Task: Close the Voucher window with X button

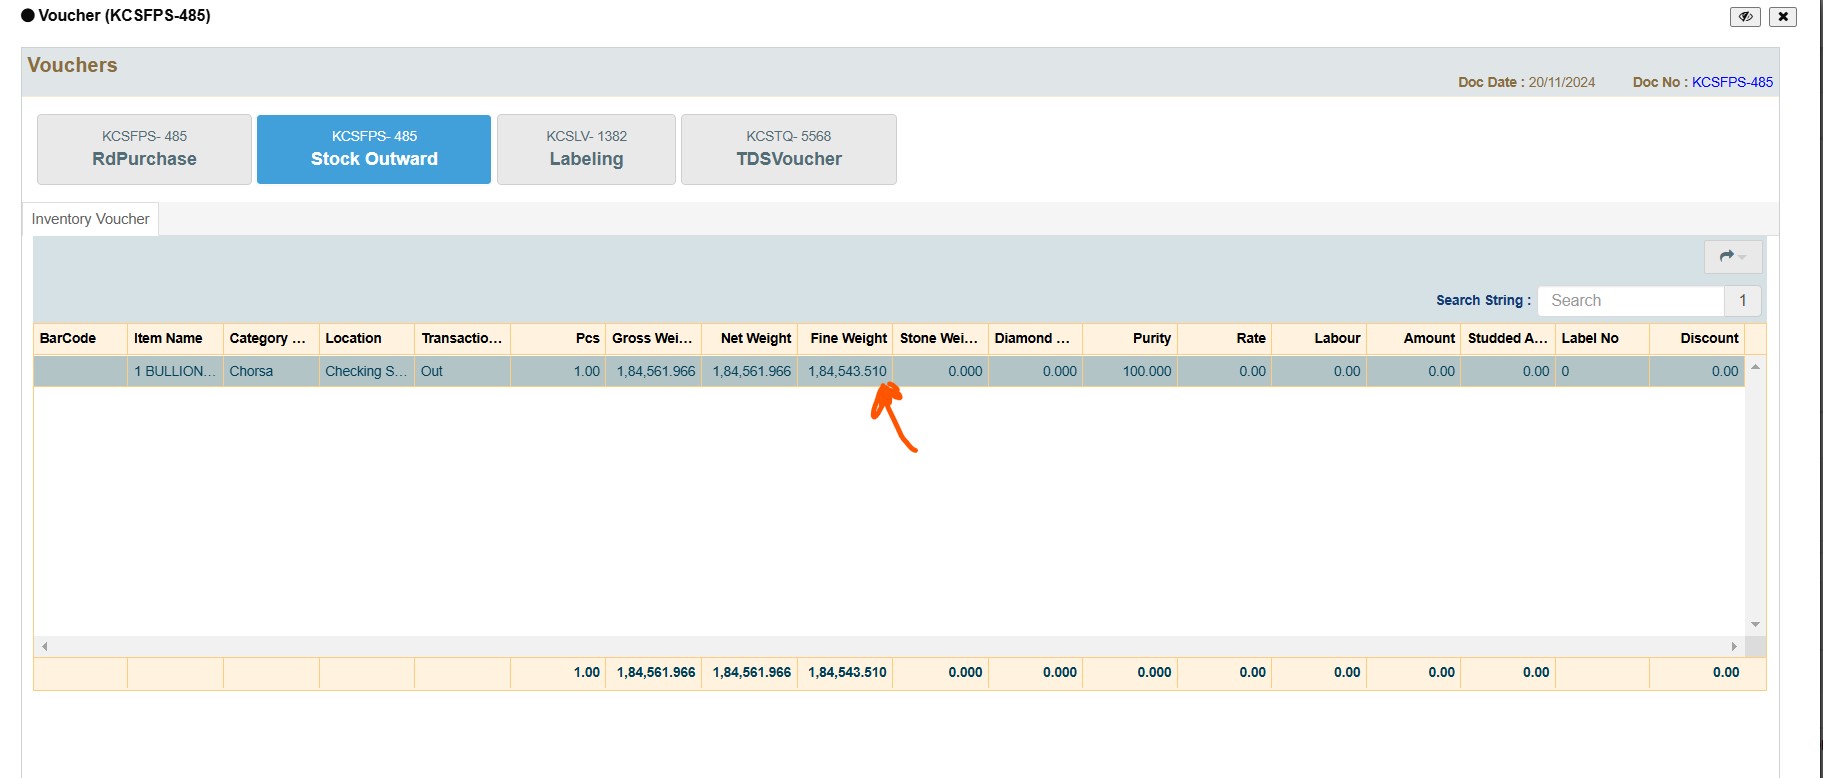Action: pos(1783,16)
